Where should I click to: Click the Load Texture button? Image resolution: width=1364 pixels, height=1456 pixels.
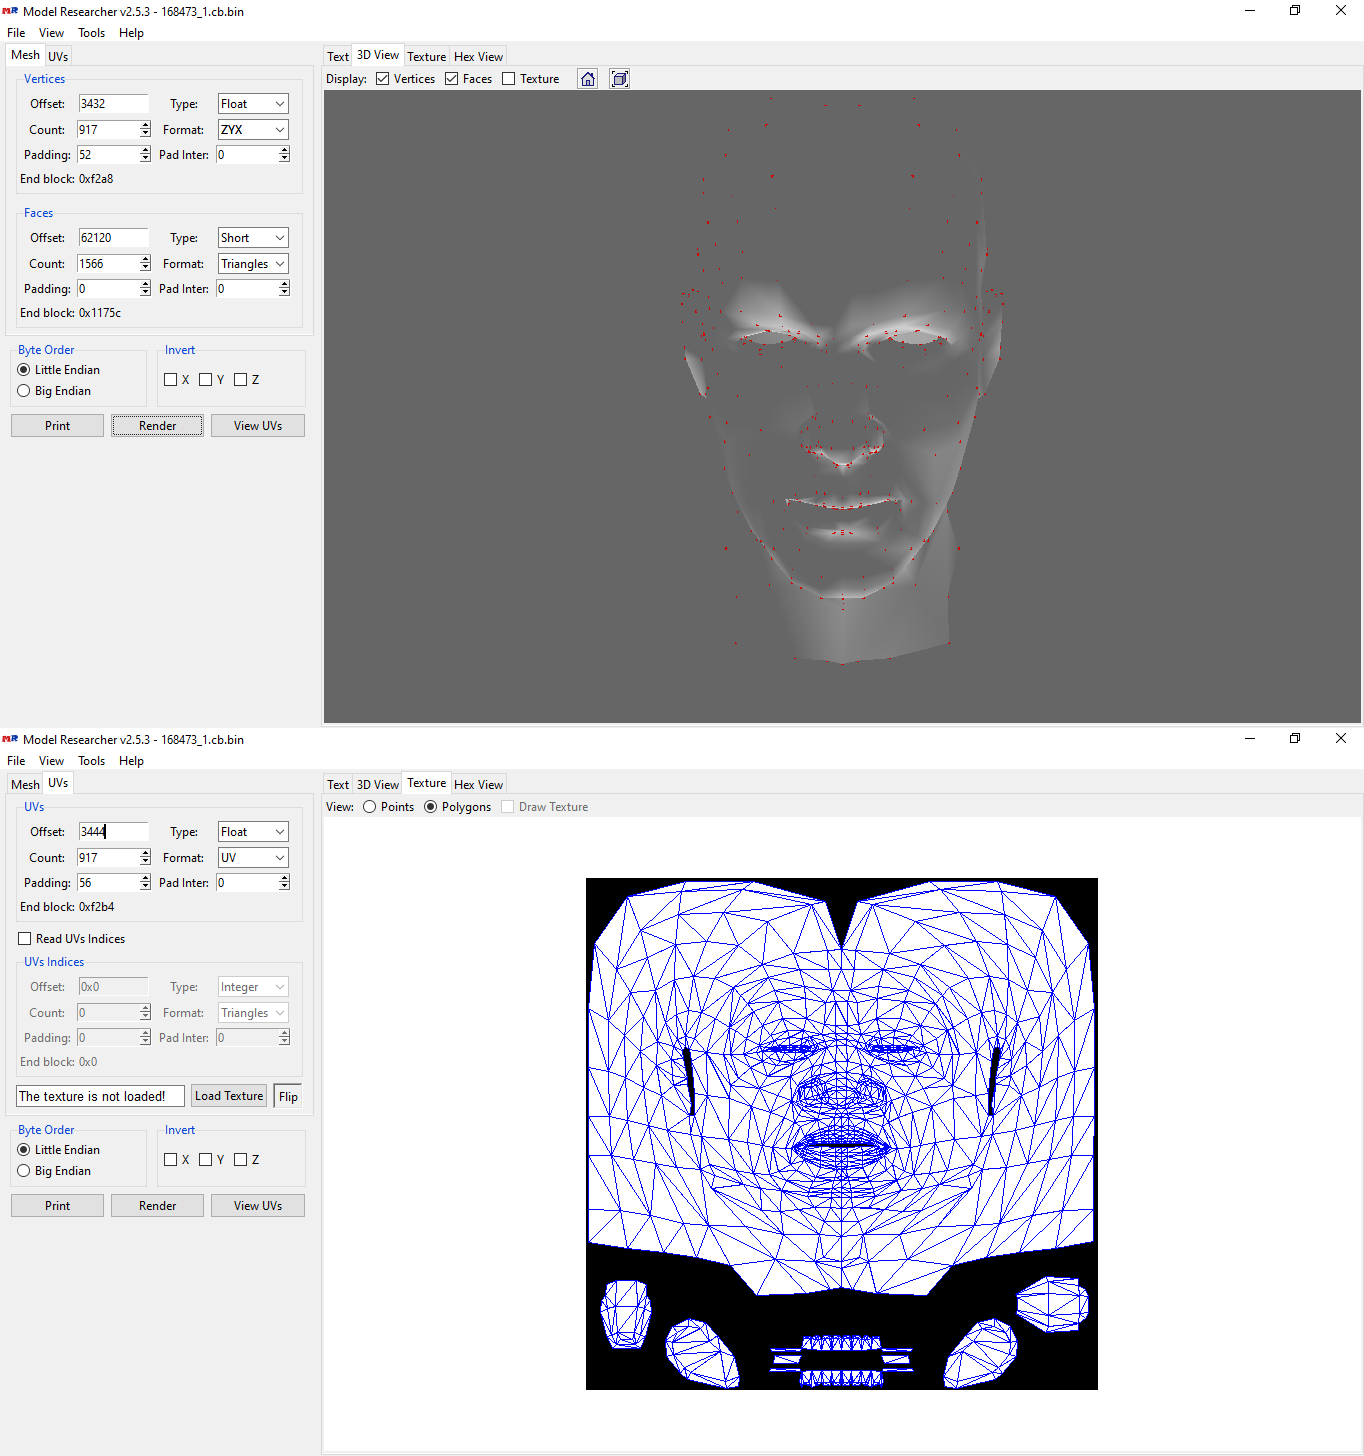(x=229, y=1096)
